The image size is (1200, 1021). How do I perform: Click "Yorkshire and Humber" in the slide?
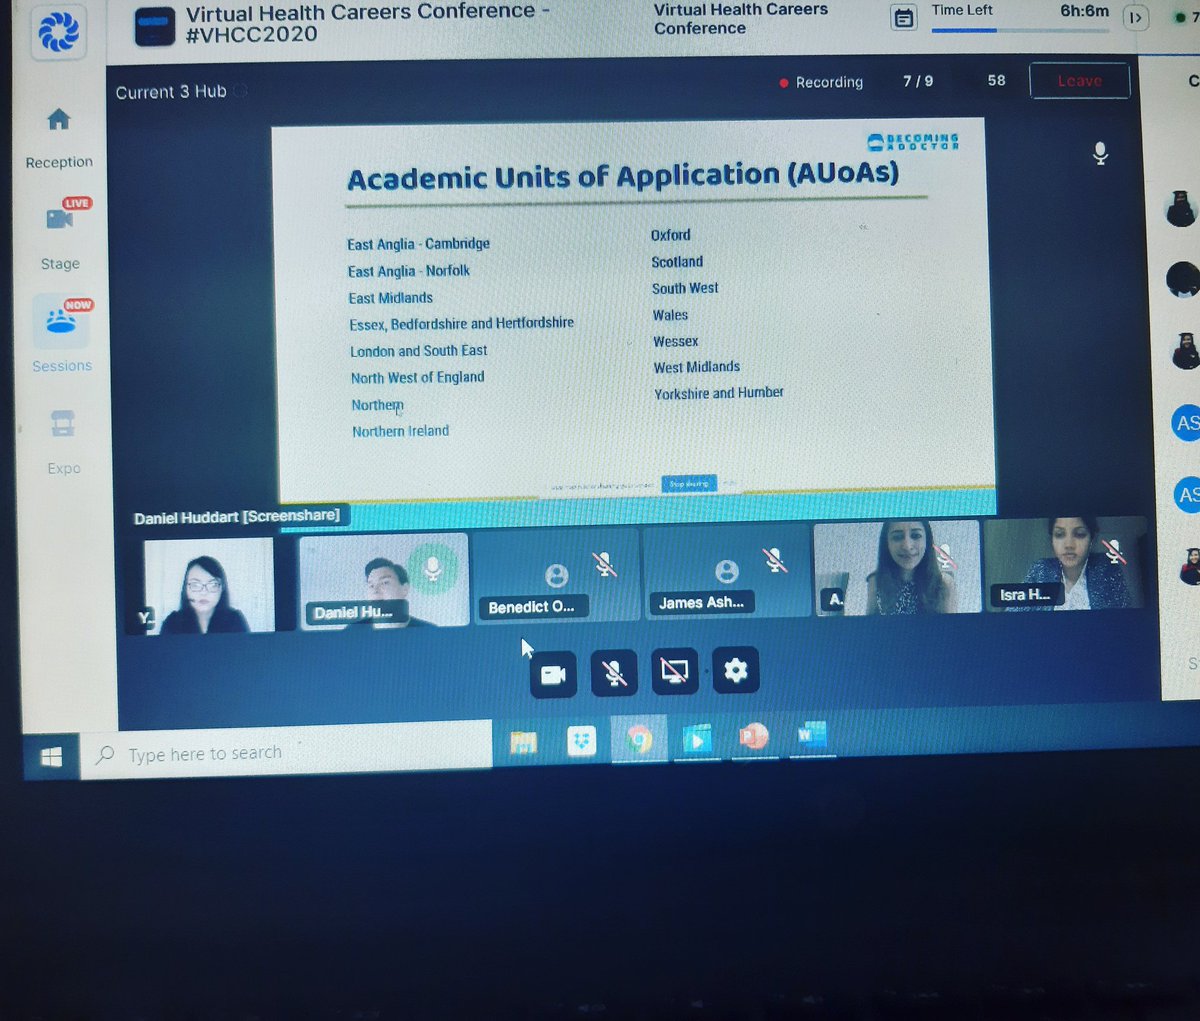coord(719,393)
